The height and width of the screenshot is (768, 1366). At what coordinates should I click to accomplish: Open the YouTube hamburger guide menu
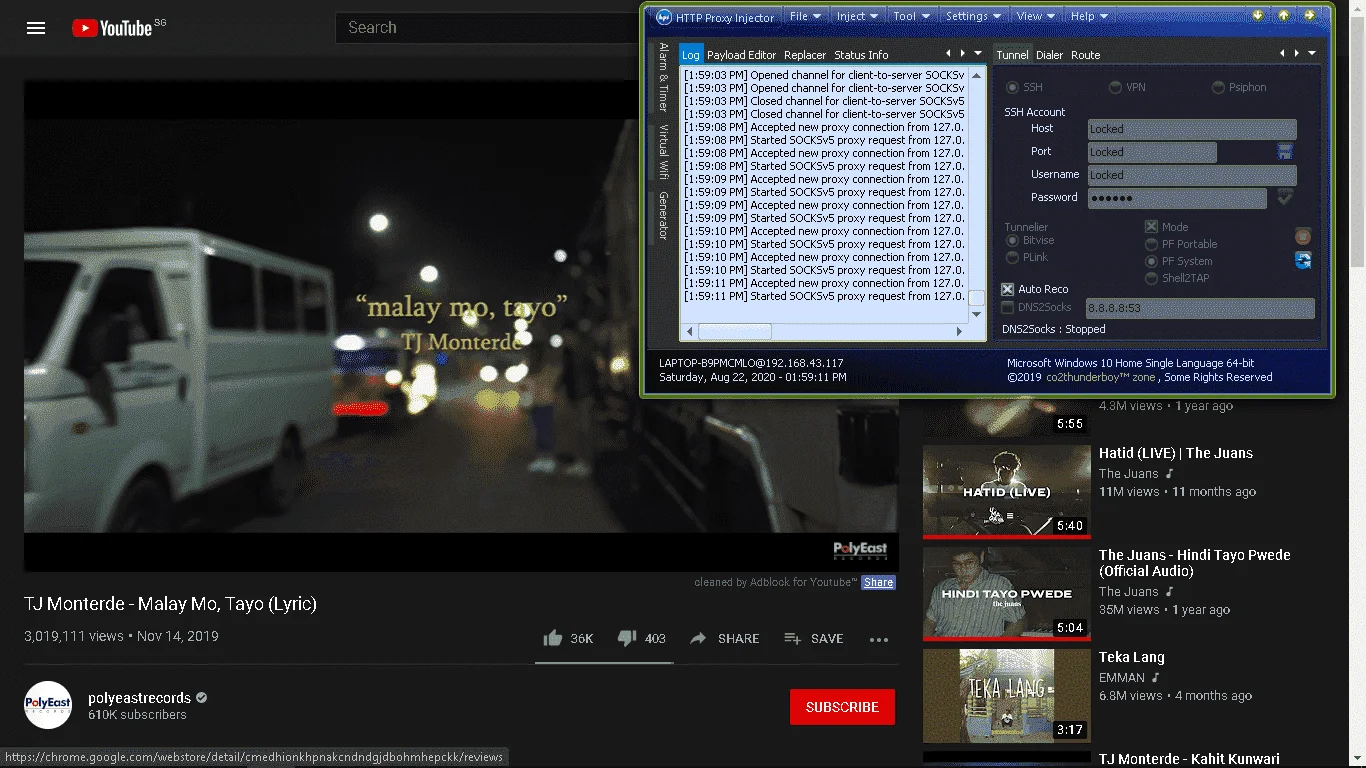pyautogui.click(x=36, y=28)
